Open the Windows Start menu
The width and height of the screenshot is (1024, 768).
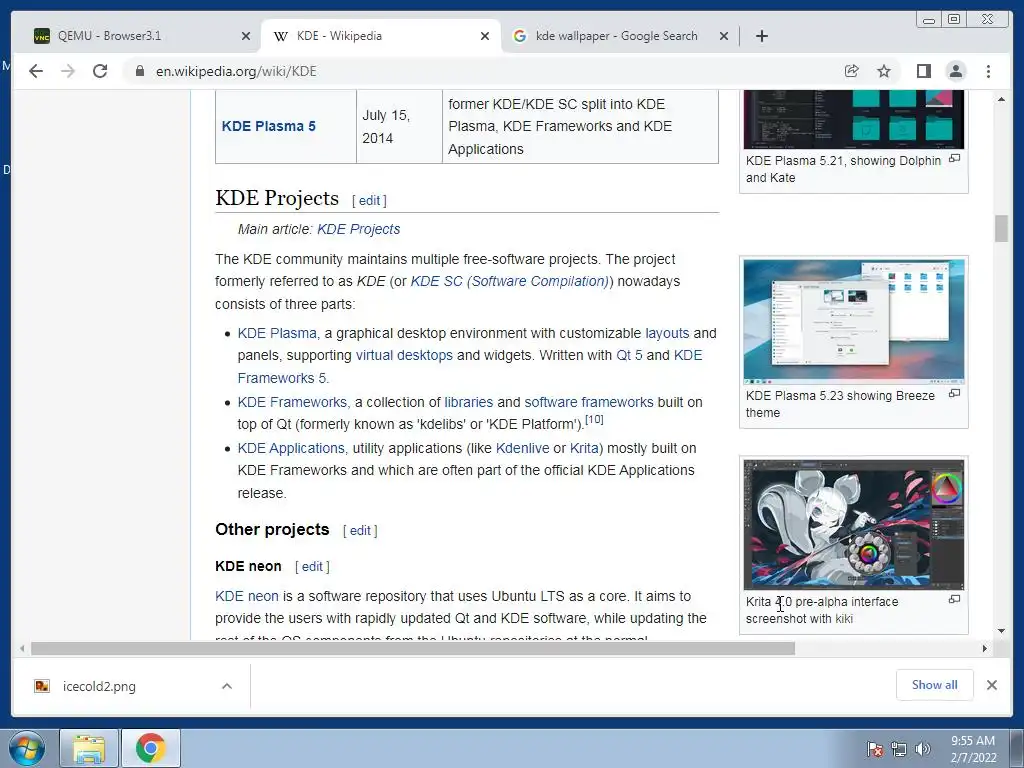tap(27, 748)
